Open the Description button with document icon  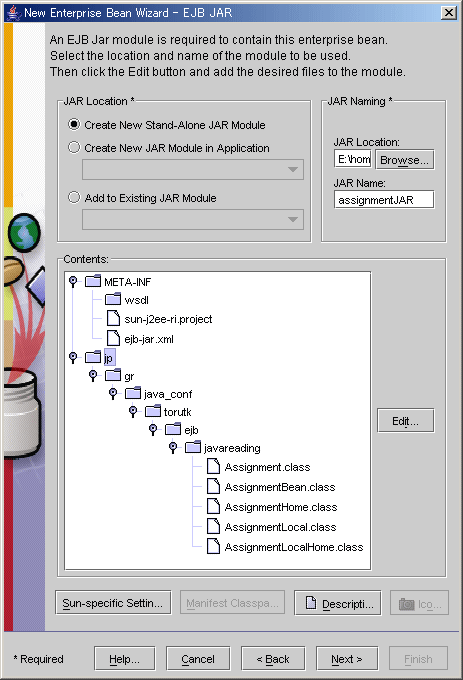point(338,603)
